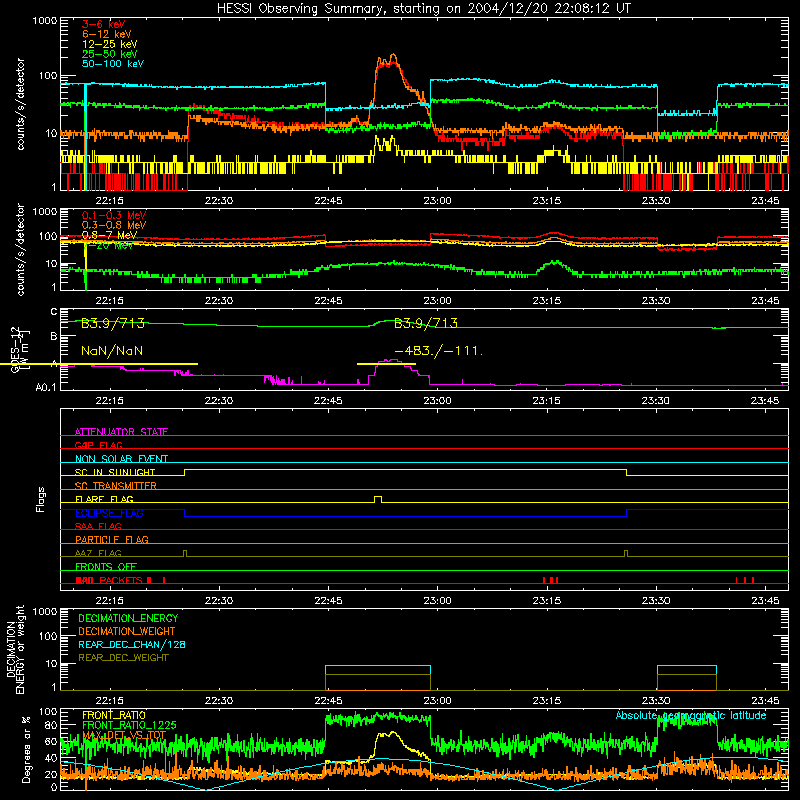The width and height of the screenshot is (800, 800).
Task: Click the '0.8-7 MeV' legend label
Action: tap(109, 235)
